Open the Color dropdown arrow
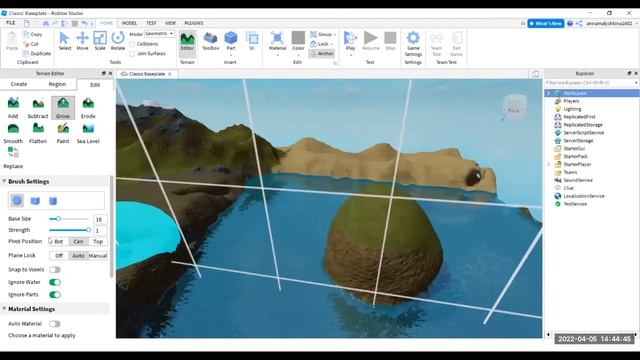This screenshot has height=360, width=640. click(x=298, y=55)
